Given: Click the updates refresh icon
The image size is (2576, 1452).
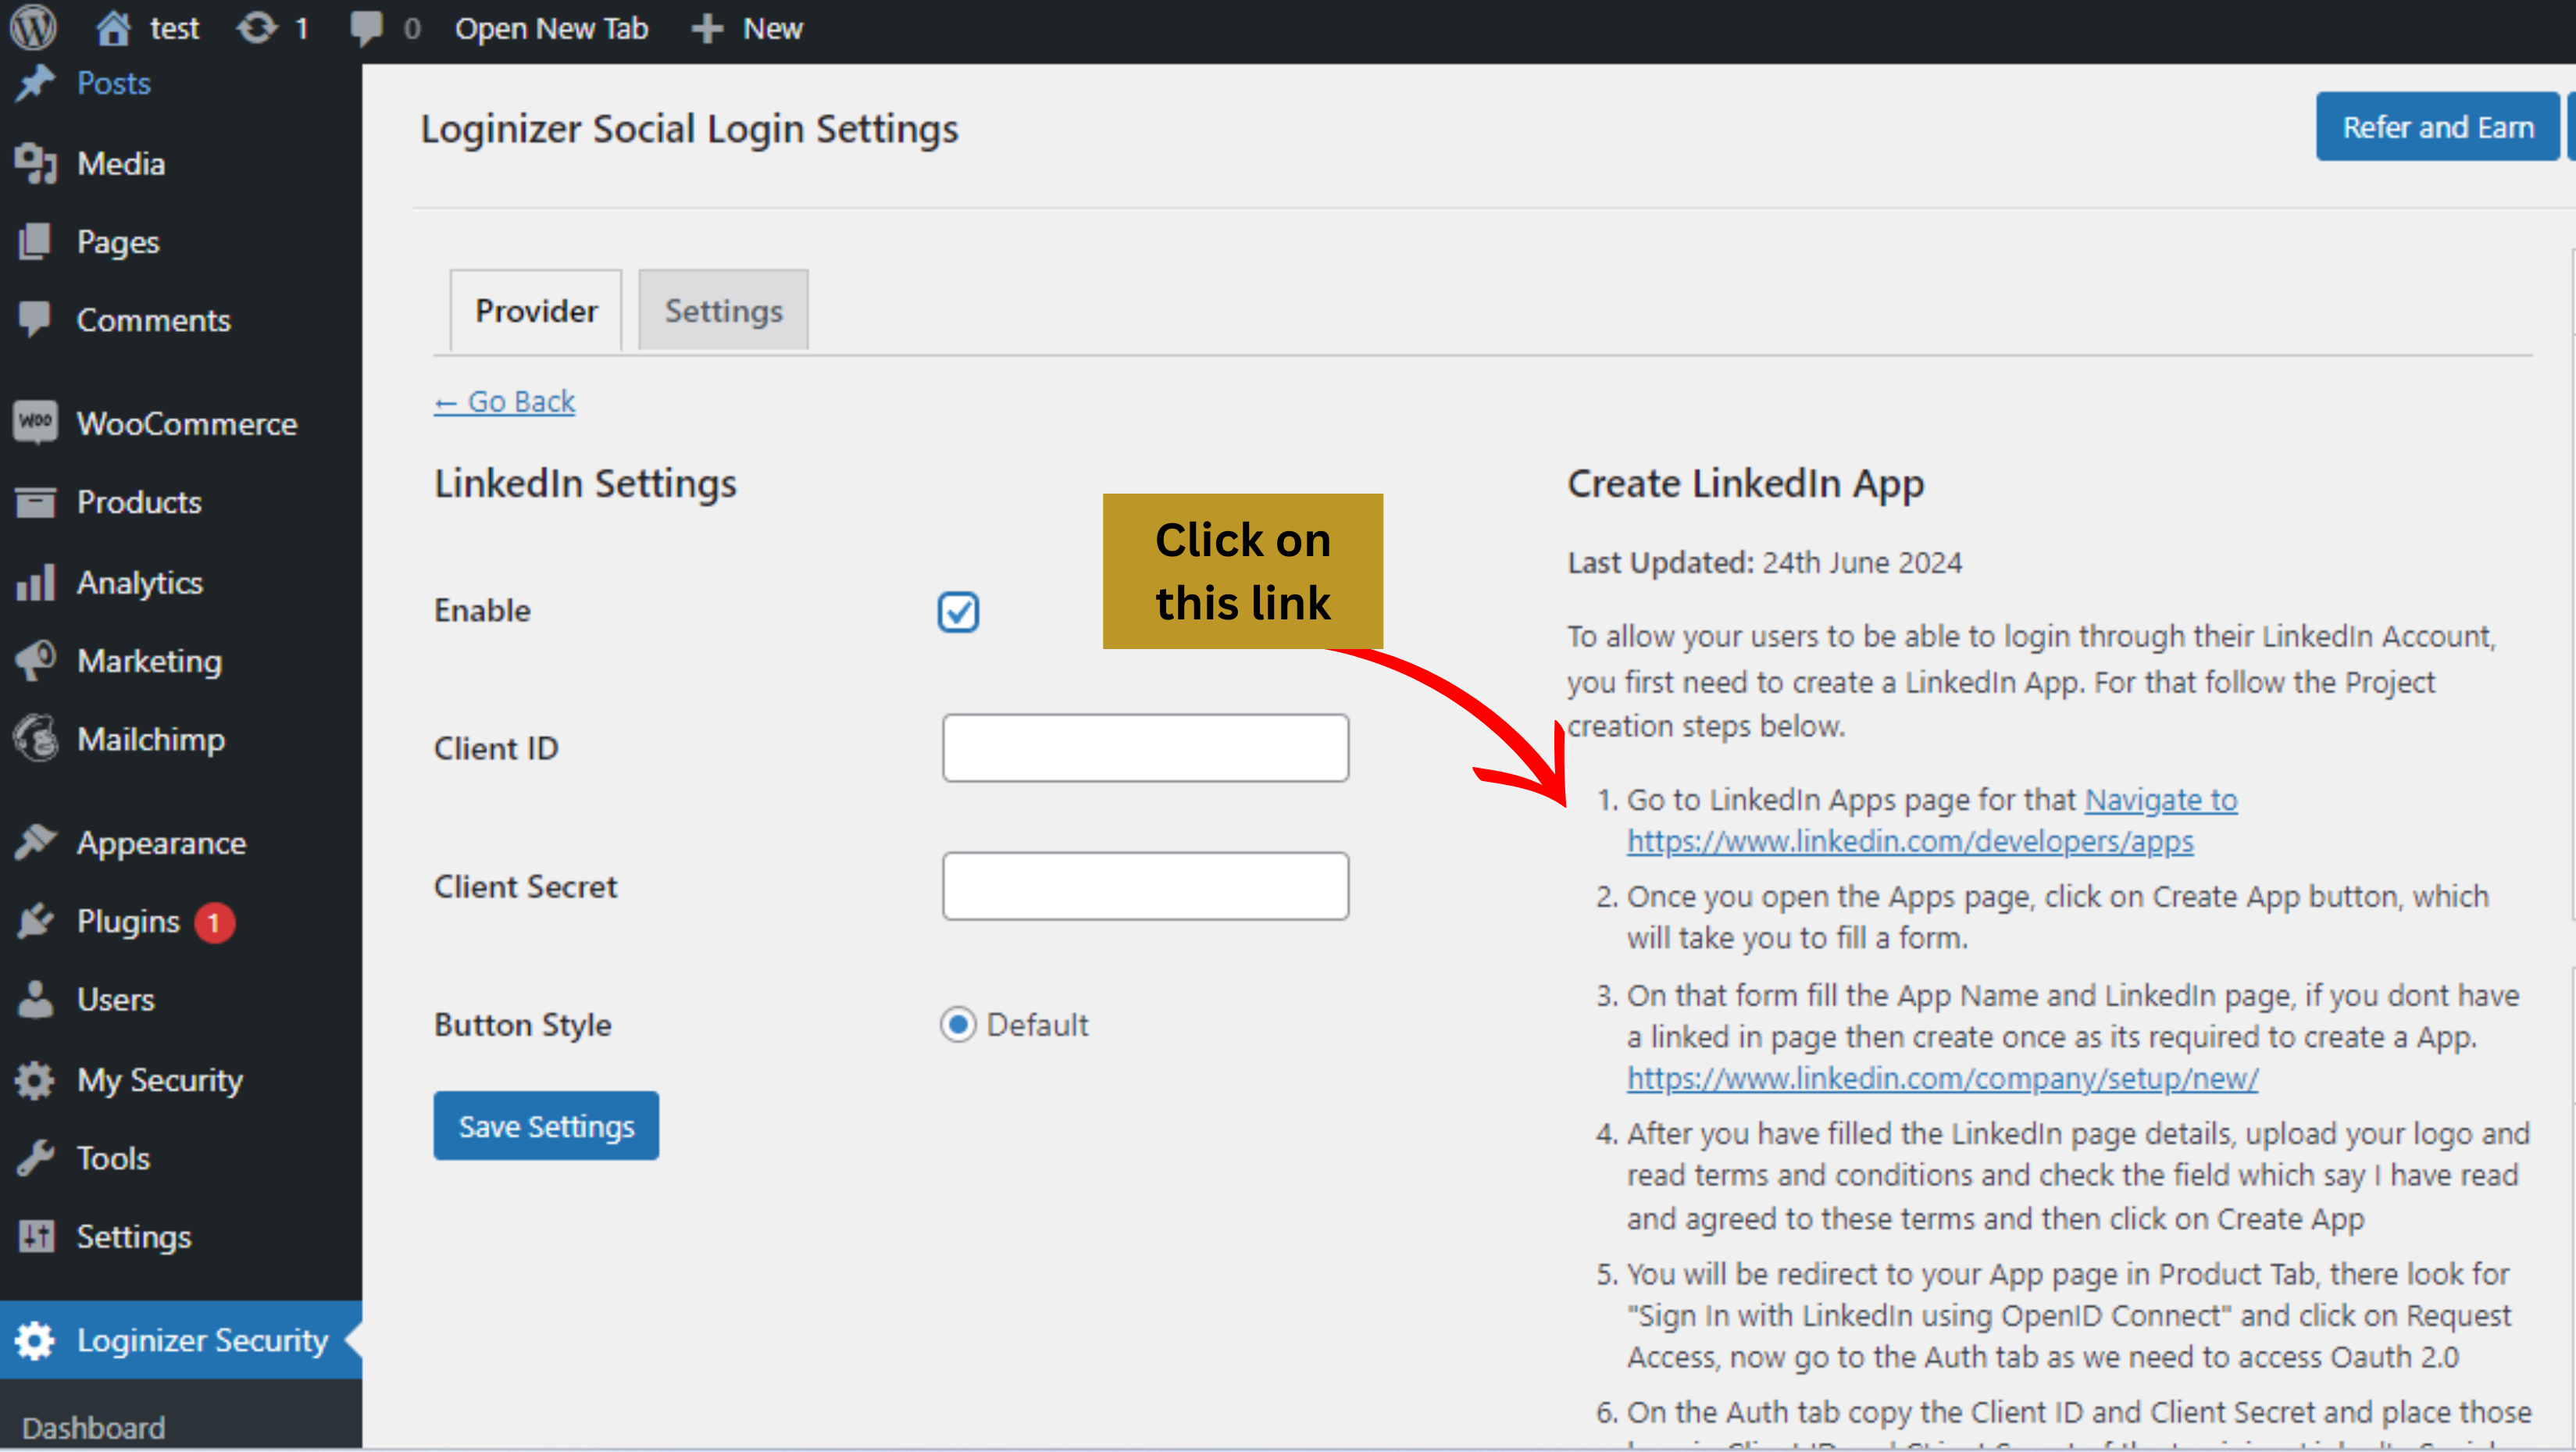Looking at the screenshot, I should coord(257,28).
